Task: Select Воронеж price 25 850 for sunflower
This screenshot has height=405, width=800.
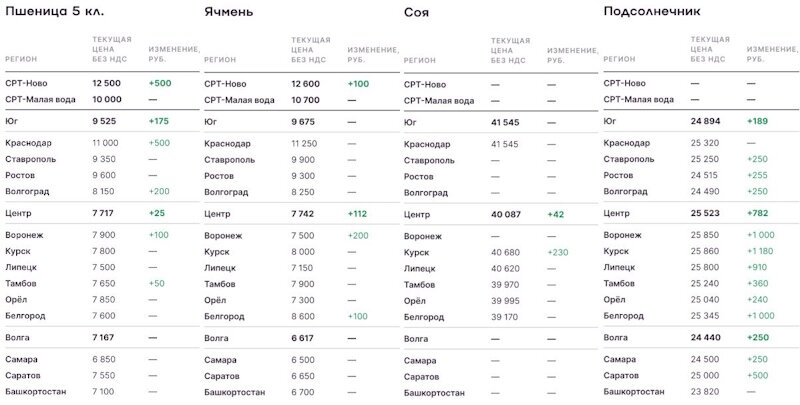Action: (x=705, y=235)
